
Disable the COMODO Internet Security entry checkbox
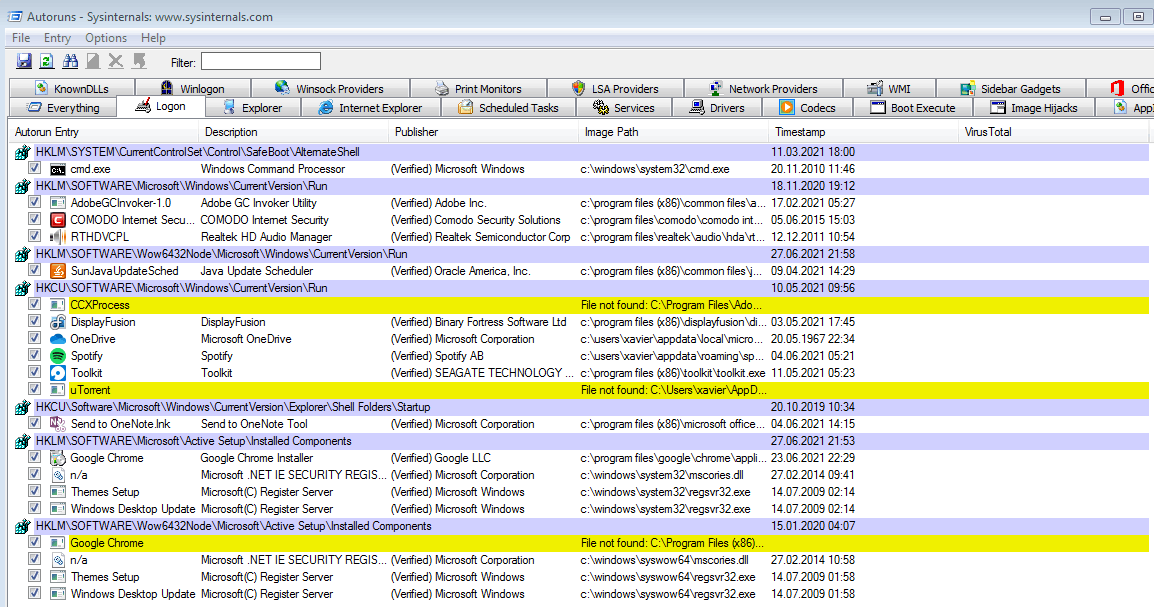point(35,219)
